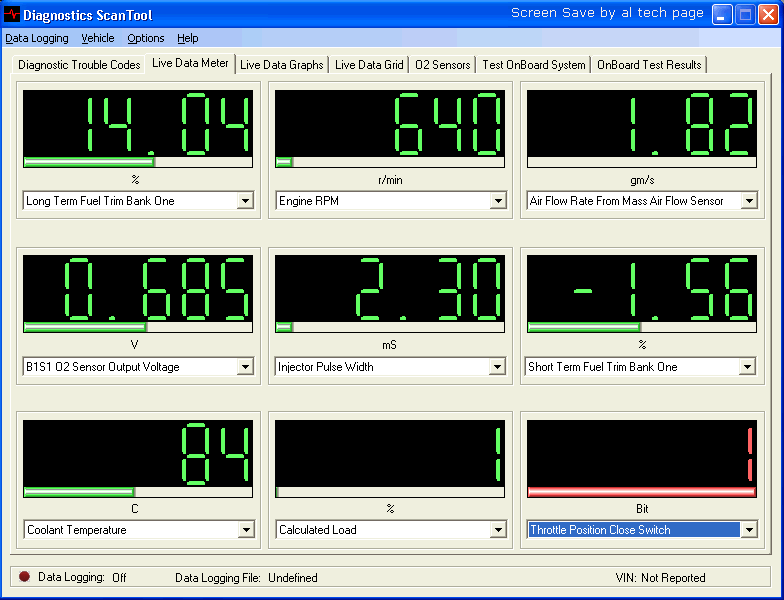Open the Vehicle menu
This screenshot has height=600, width=784.
coord(98,38)
